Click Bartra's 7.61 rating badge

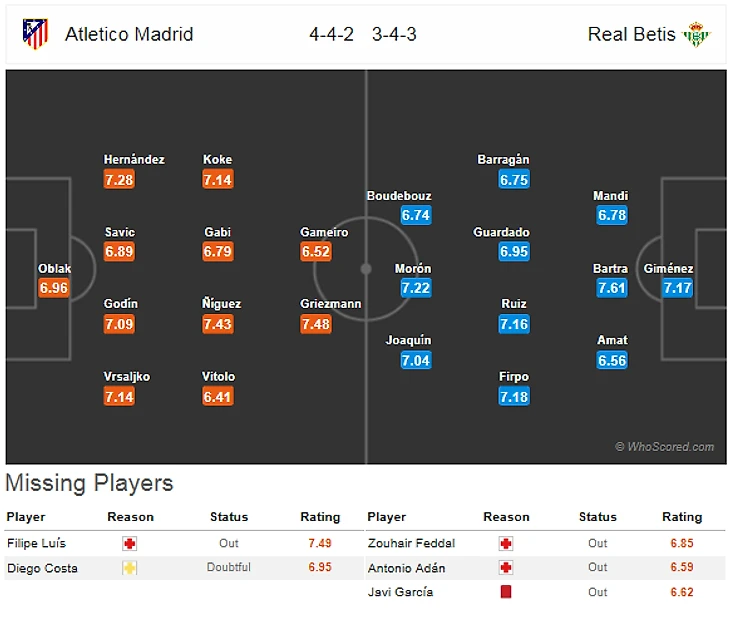pyautogui.click(x=611, y=288)
